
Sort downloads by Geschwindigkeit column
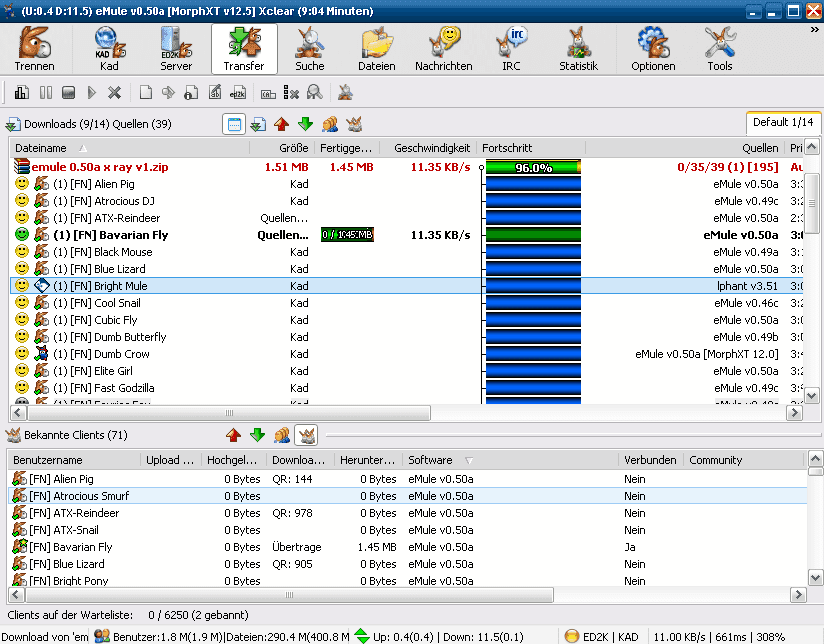[428, 148]
